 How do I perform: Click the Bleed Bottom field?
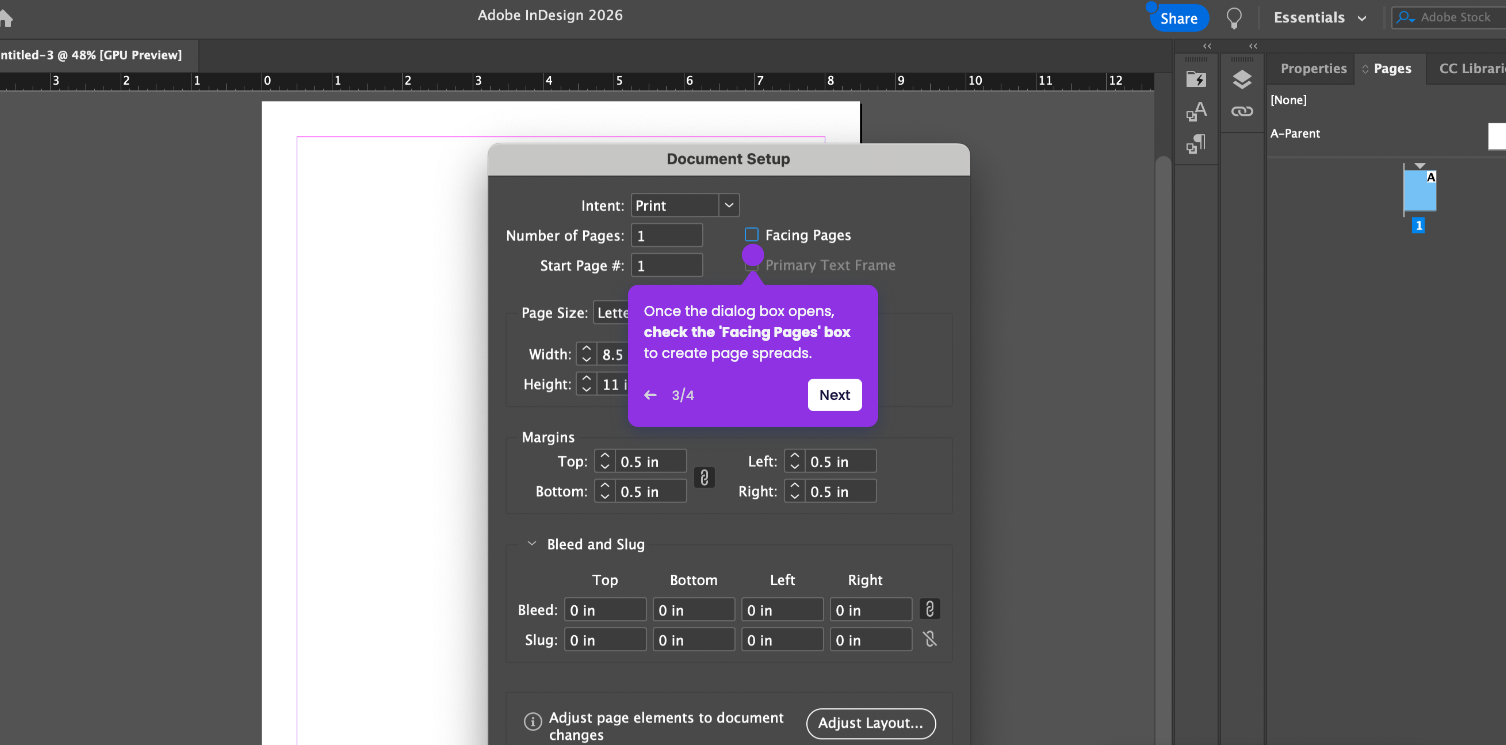(694, 609)
